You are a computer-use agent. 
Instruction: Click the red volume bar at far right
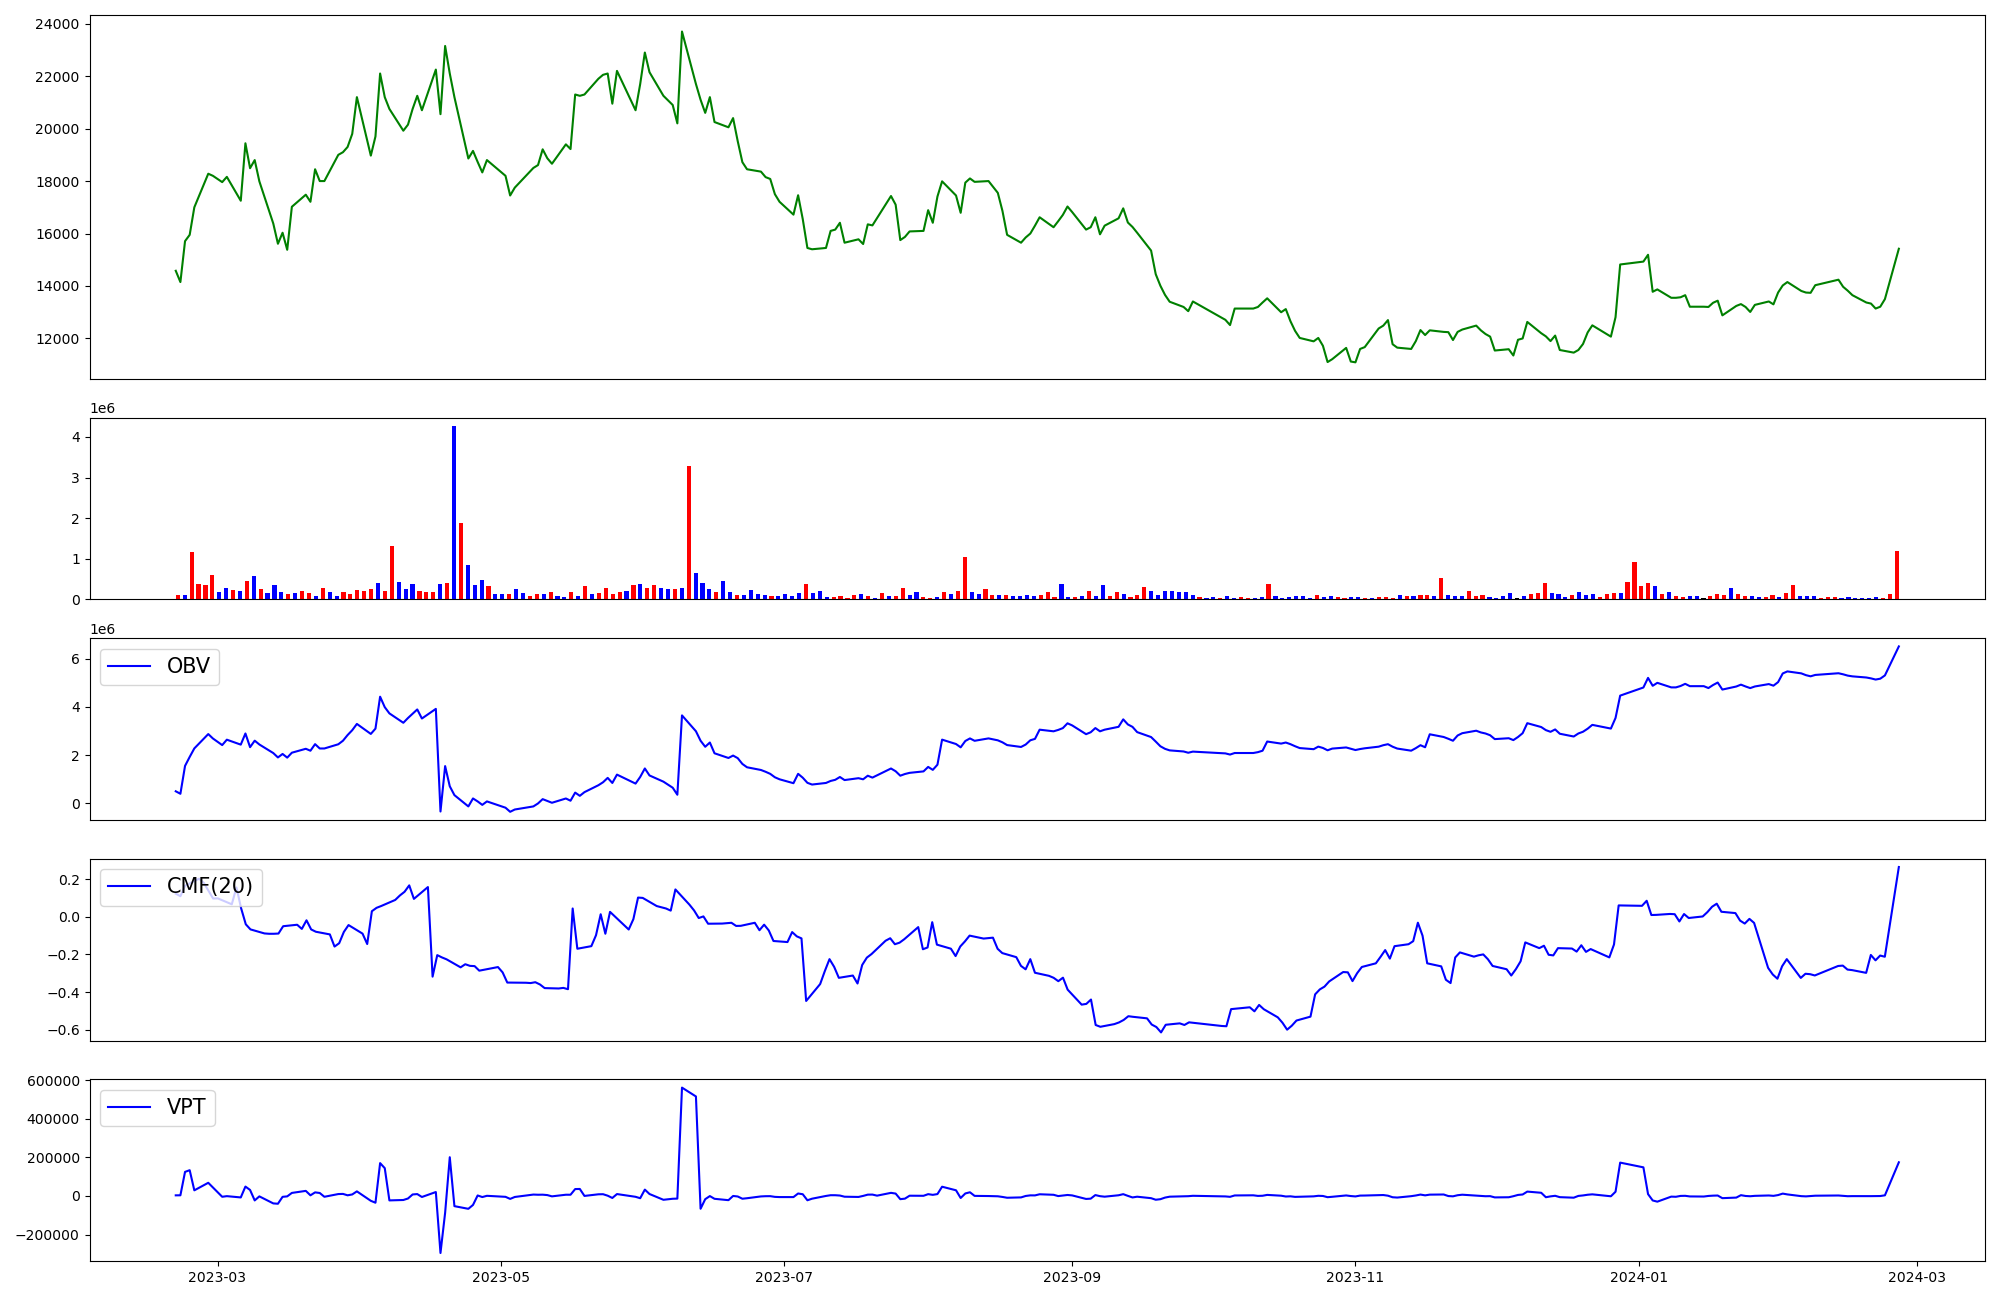(x=1897, y=575)
